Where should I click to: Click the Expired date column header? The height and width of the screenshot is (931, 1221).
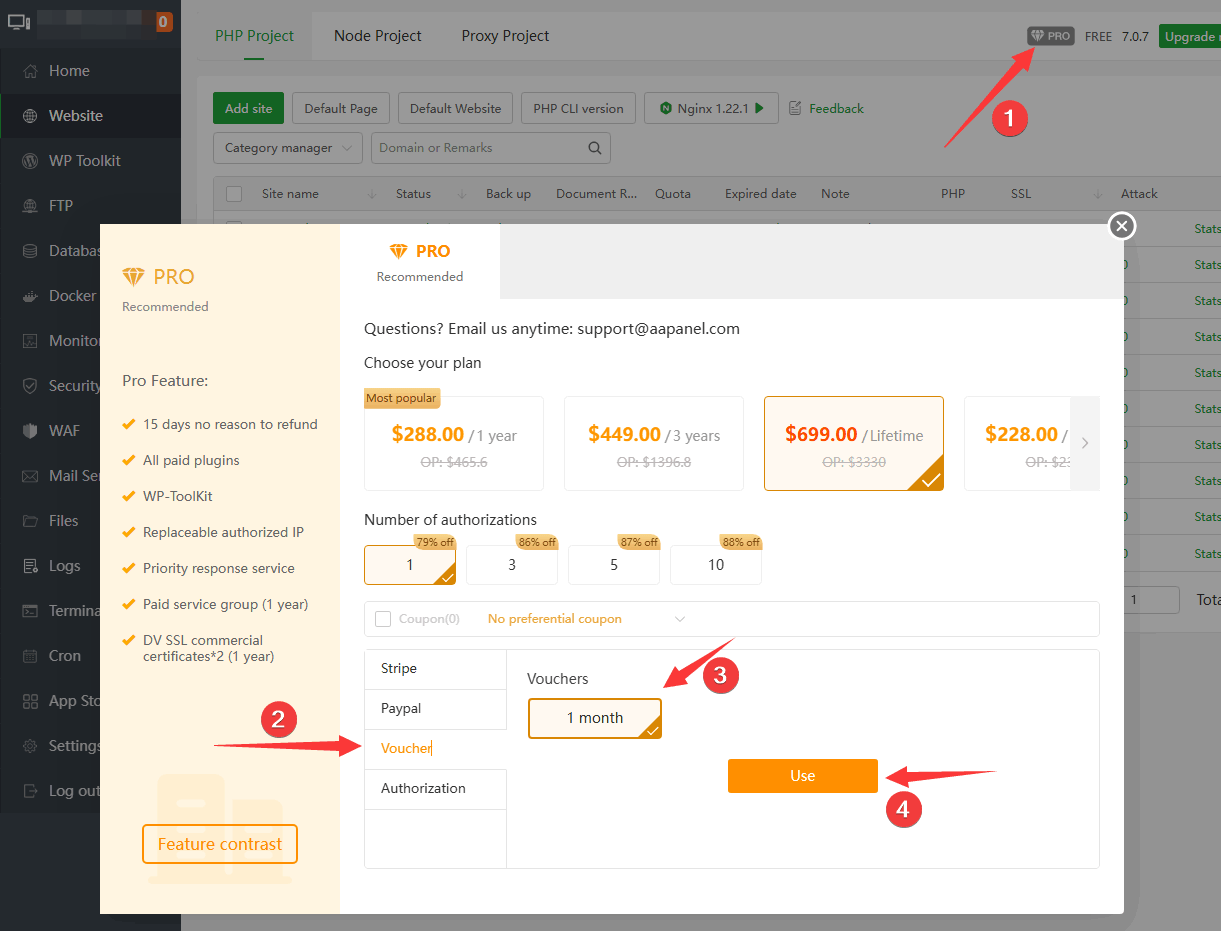click(x=761, y=194)
